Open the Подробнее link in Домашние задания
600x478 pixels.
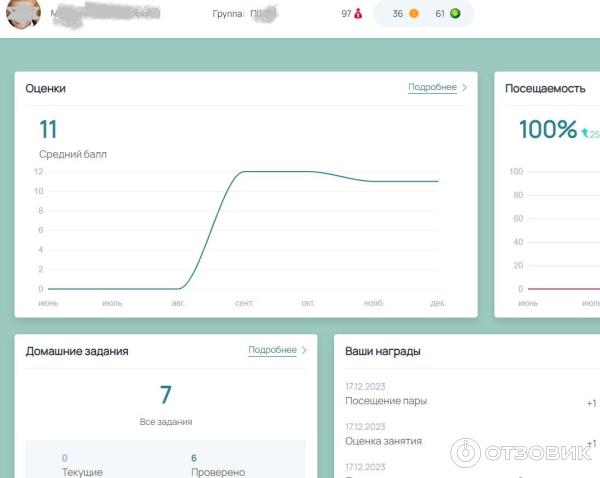pyautogui.click(x=272, y=351)
